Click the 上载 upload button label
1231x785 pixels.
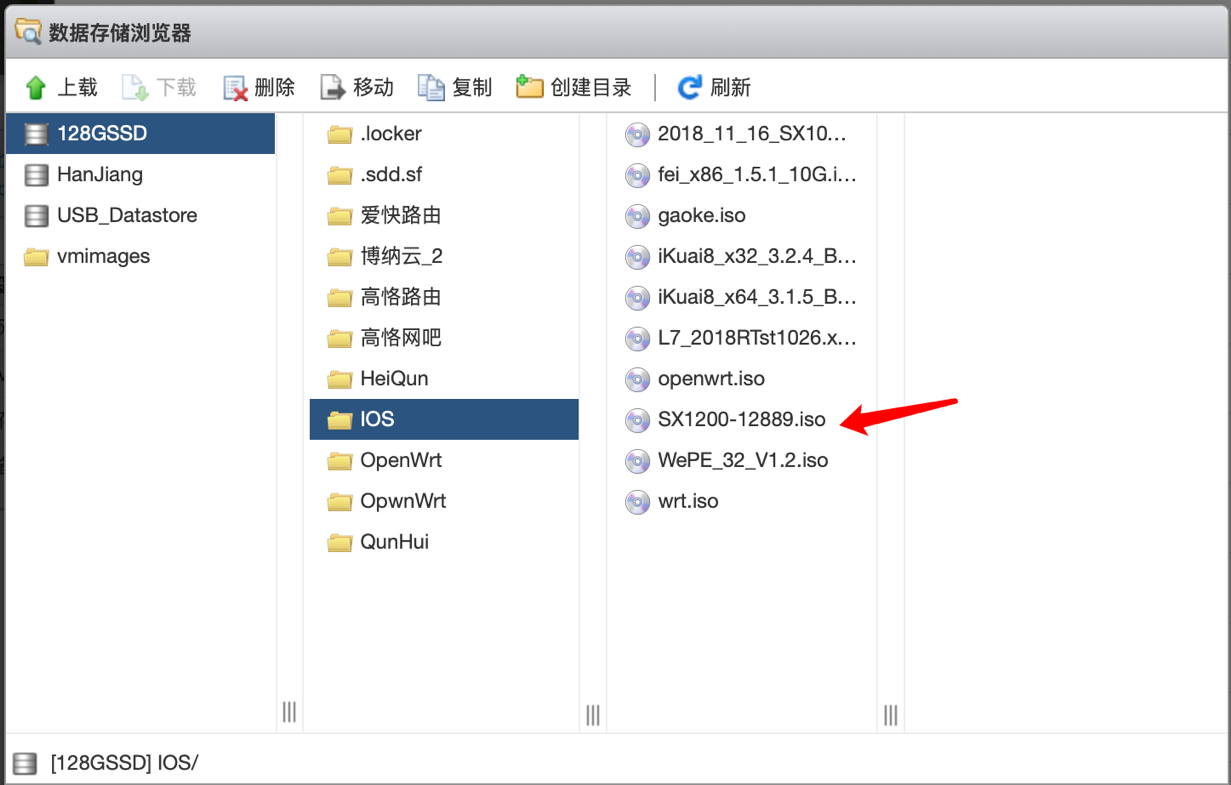pos(77,88)
